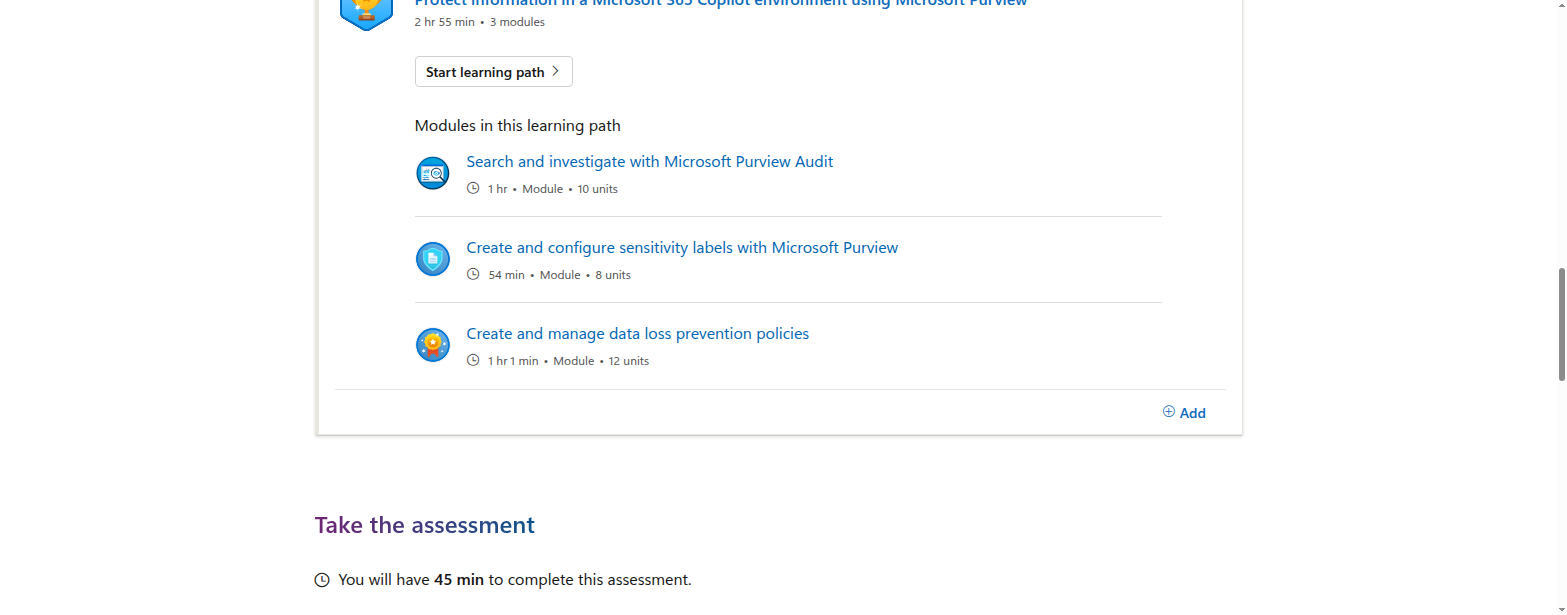The height and width of the screenshot is (615, 1567).
Task: Click the page vertical scrollbar thumb
Action: point(1562,324)
